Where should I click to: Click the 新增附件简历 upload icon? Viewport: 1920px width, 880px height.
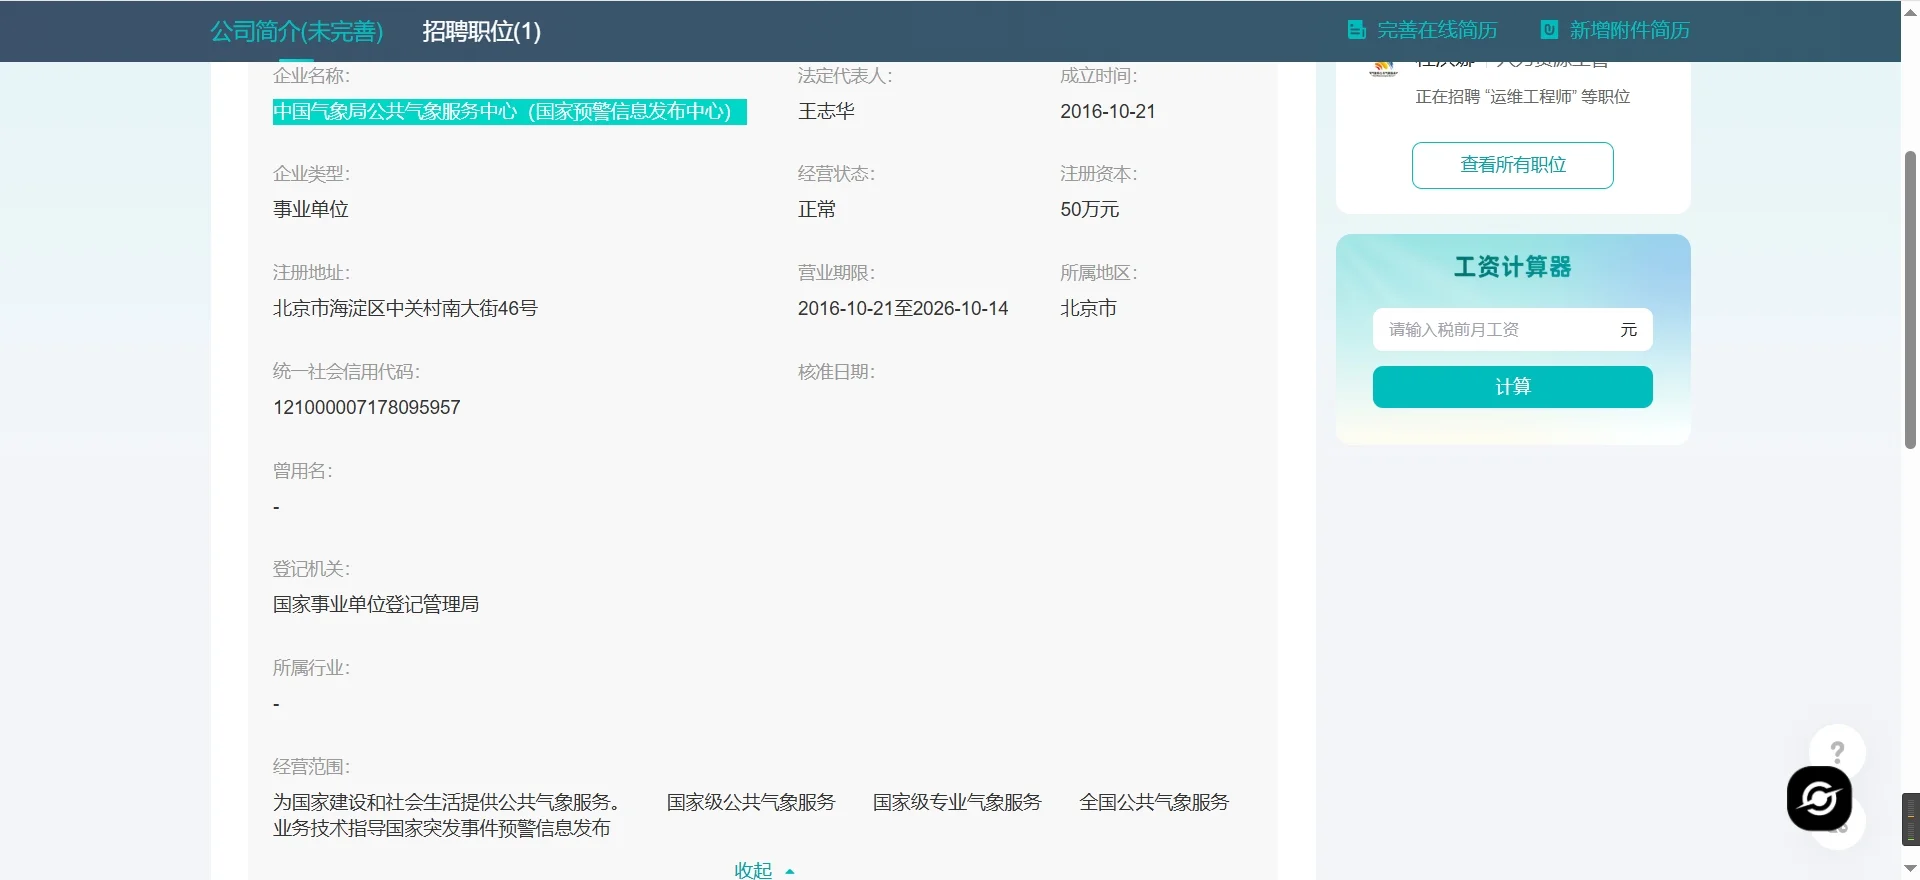pos(1549,30)
